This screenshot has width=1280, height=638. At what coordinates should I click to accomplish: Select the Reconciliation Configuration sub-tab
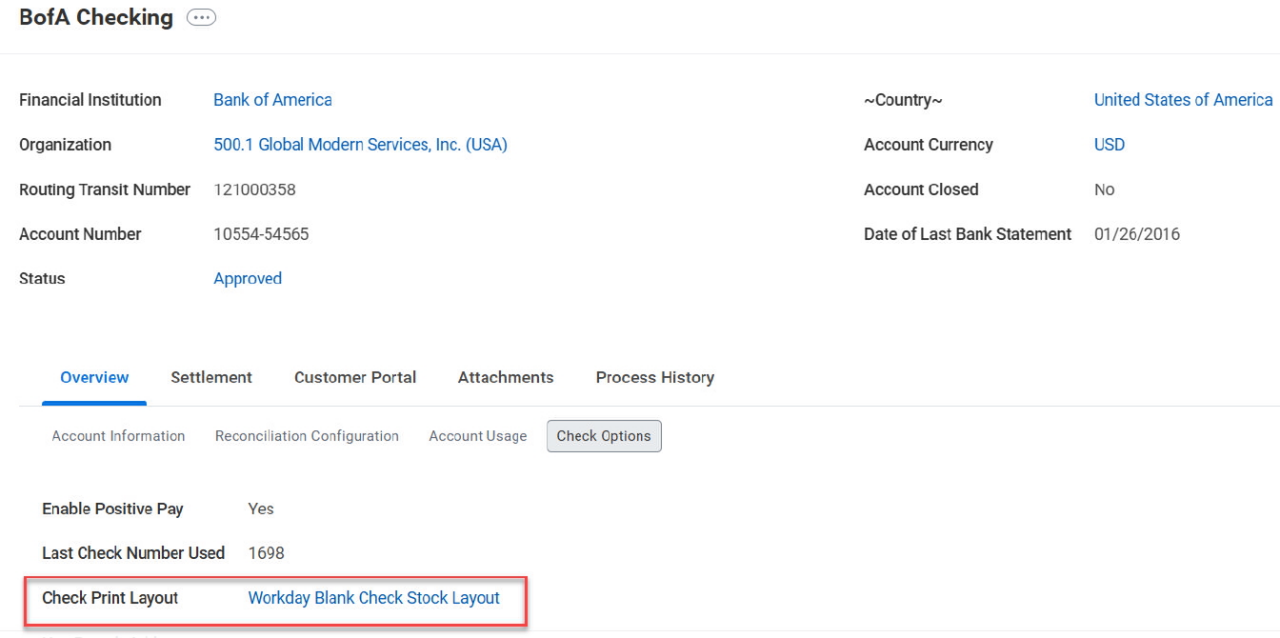coord(307,436)
